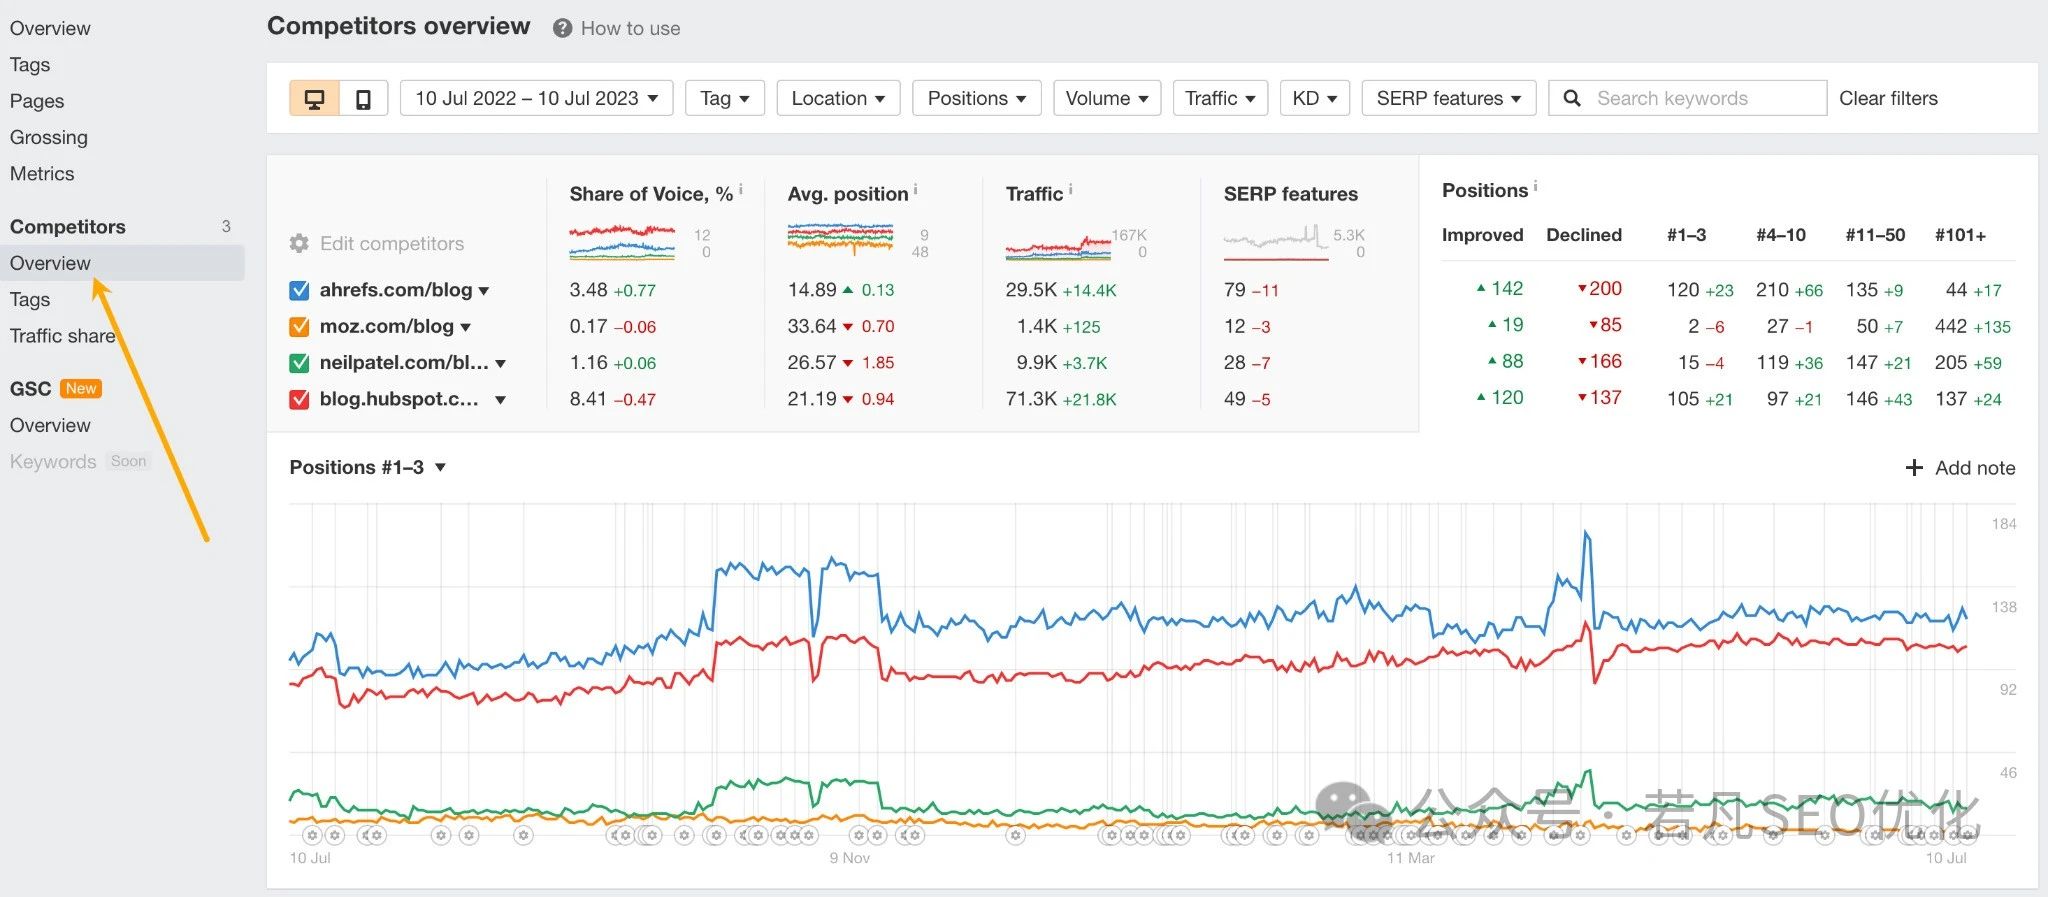This screenshot has width=2048, height=897.
Task: Switch to mobile device view
Action: pyautogui.click(x=364, y=98)
